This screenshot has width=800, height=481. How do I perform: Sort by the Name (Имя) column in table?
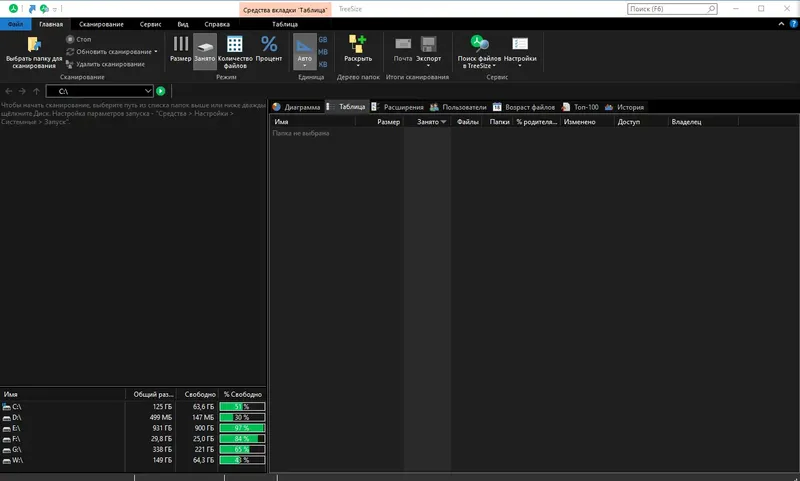[x=312, y=122]
